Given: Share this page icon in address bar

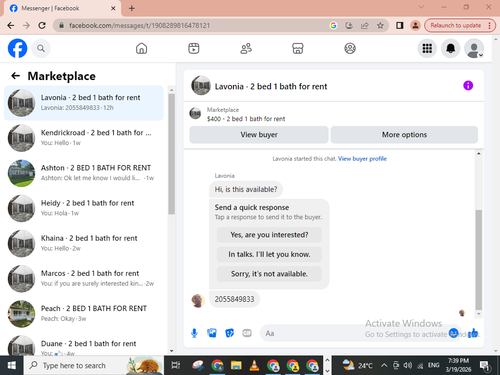Looking at the screenshot, I should tap(365, 25).
